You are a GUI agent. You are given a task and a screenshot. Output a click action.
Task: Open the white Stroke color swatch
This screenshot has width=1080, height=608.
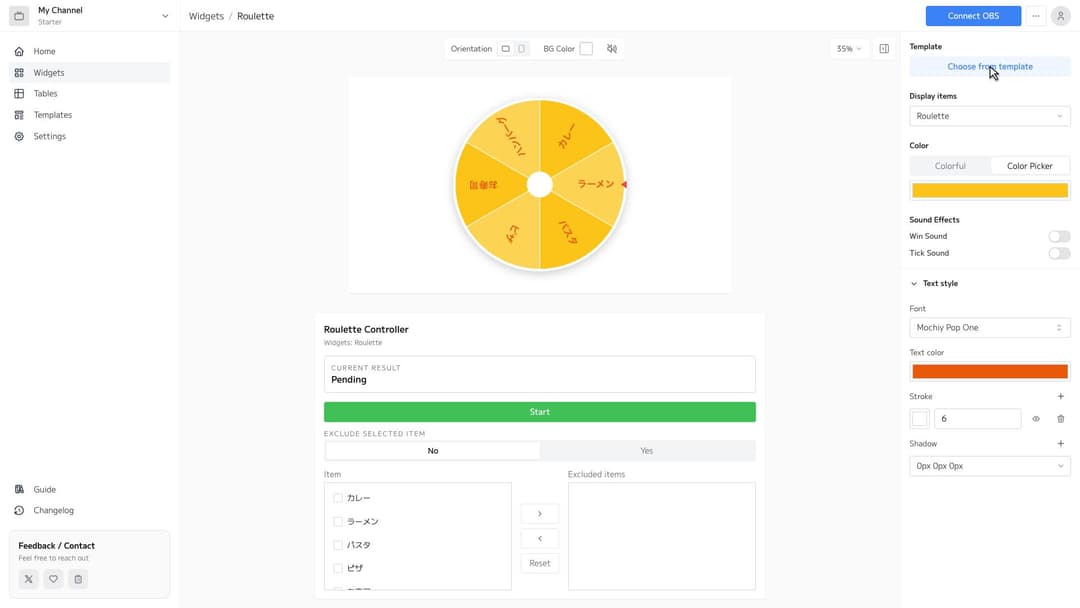click(920, 419)
